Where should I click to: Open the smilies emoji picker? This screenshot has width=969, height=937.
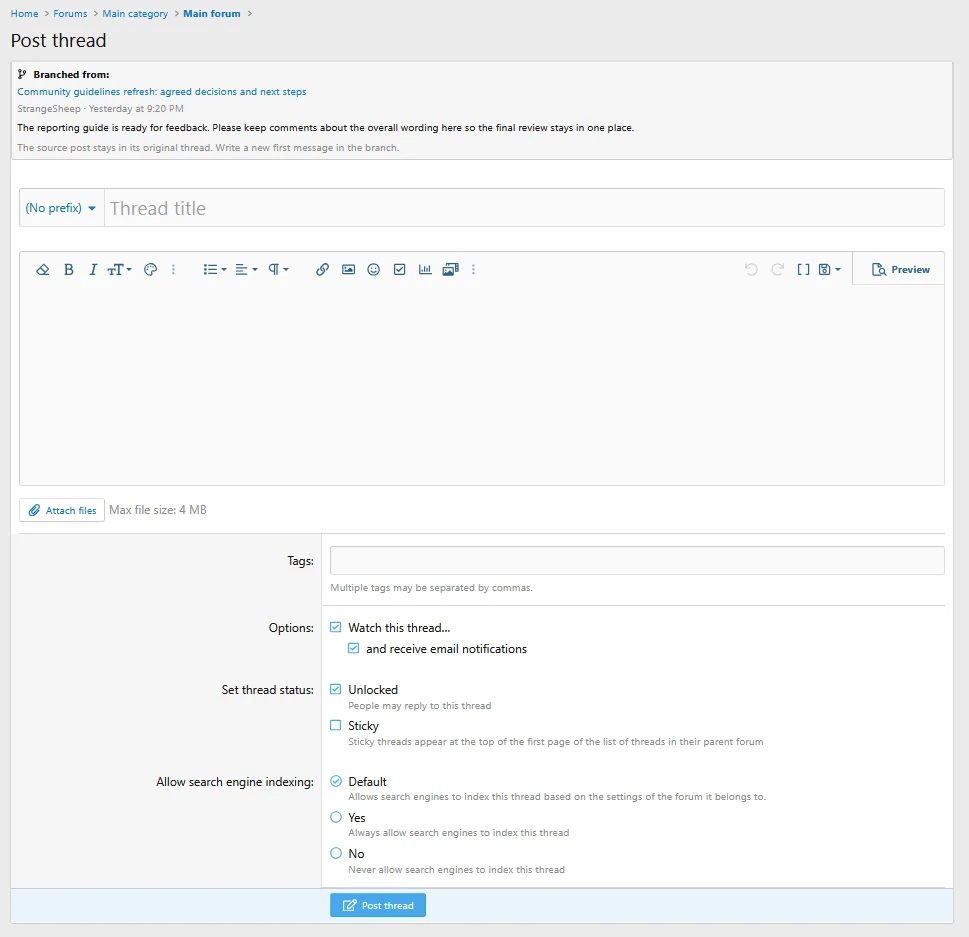[373, 269]
